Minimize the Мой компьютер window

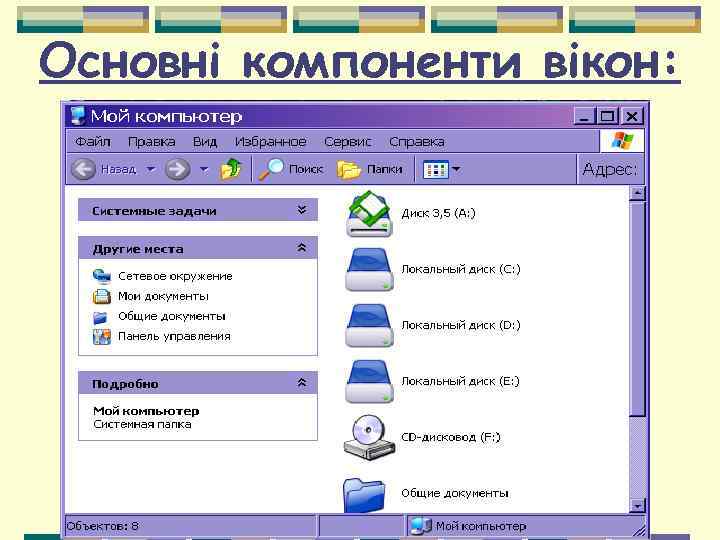pyautogui.click(x=584, y=117)
